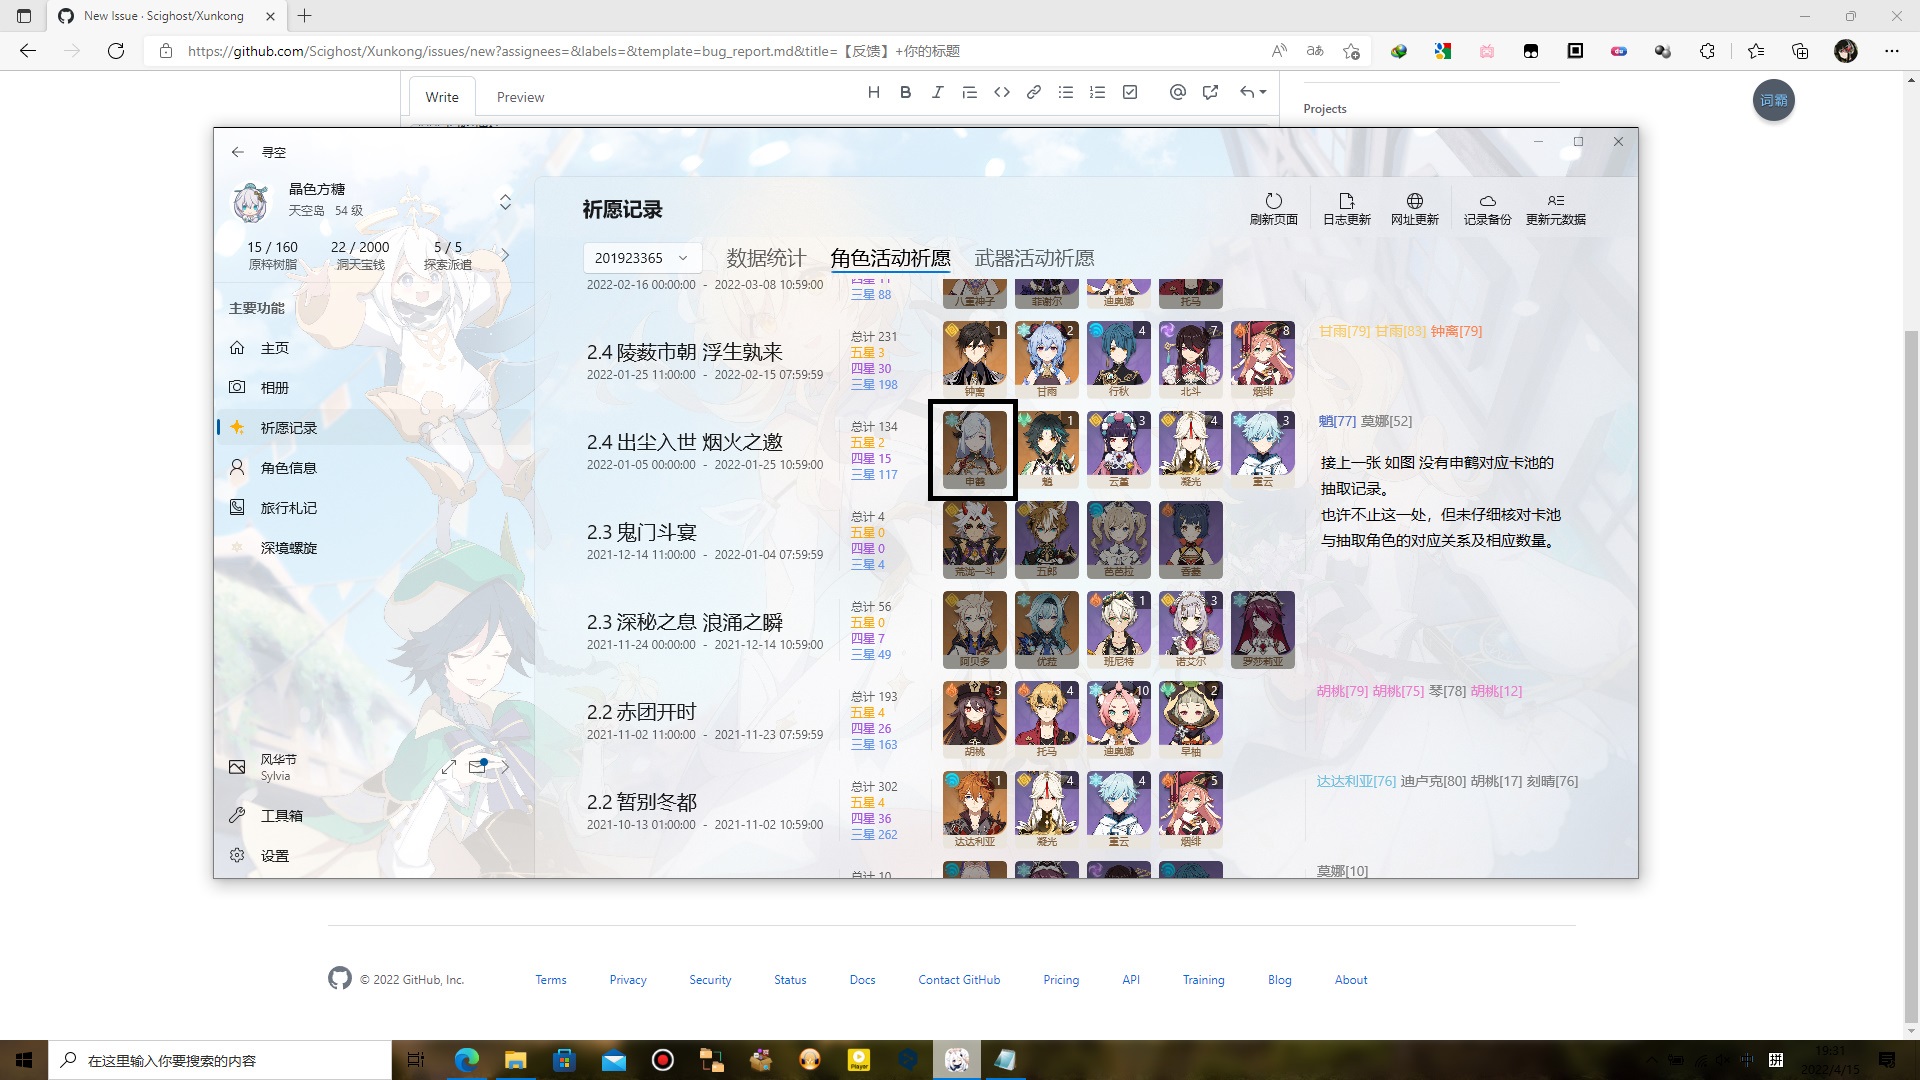Image resolution: width=1920 pixels, height=1080 pixels.
Task: Switch to the Preview tab
Action: [x=520, y=97]
